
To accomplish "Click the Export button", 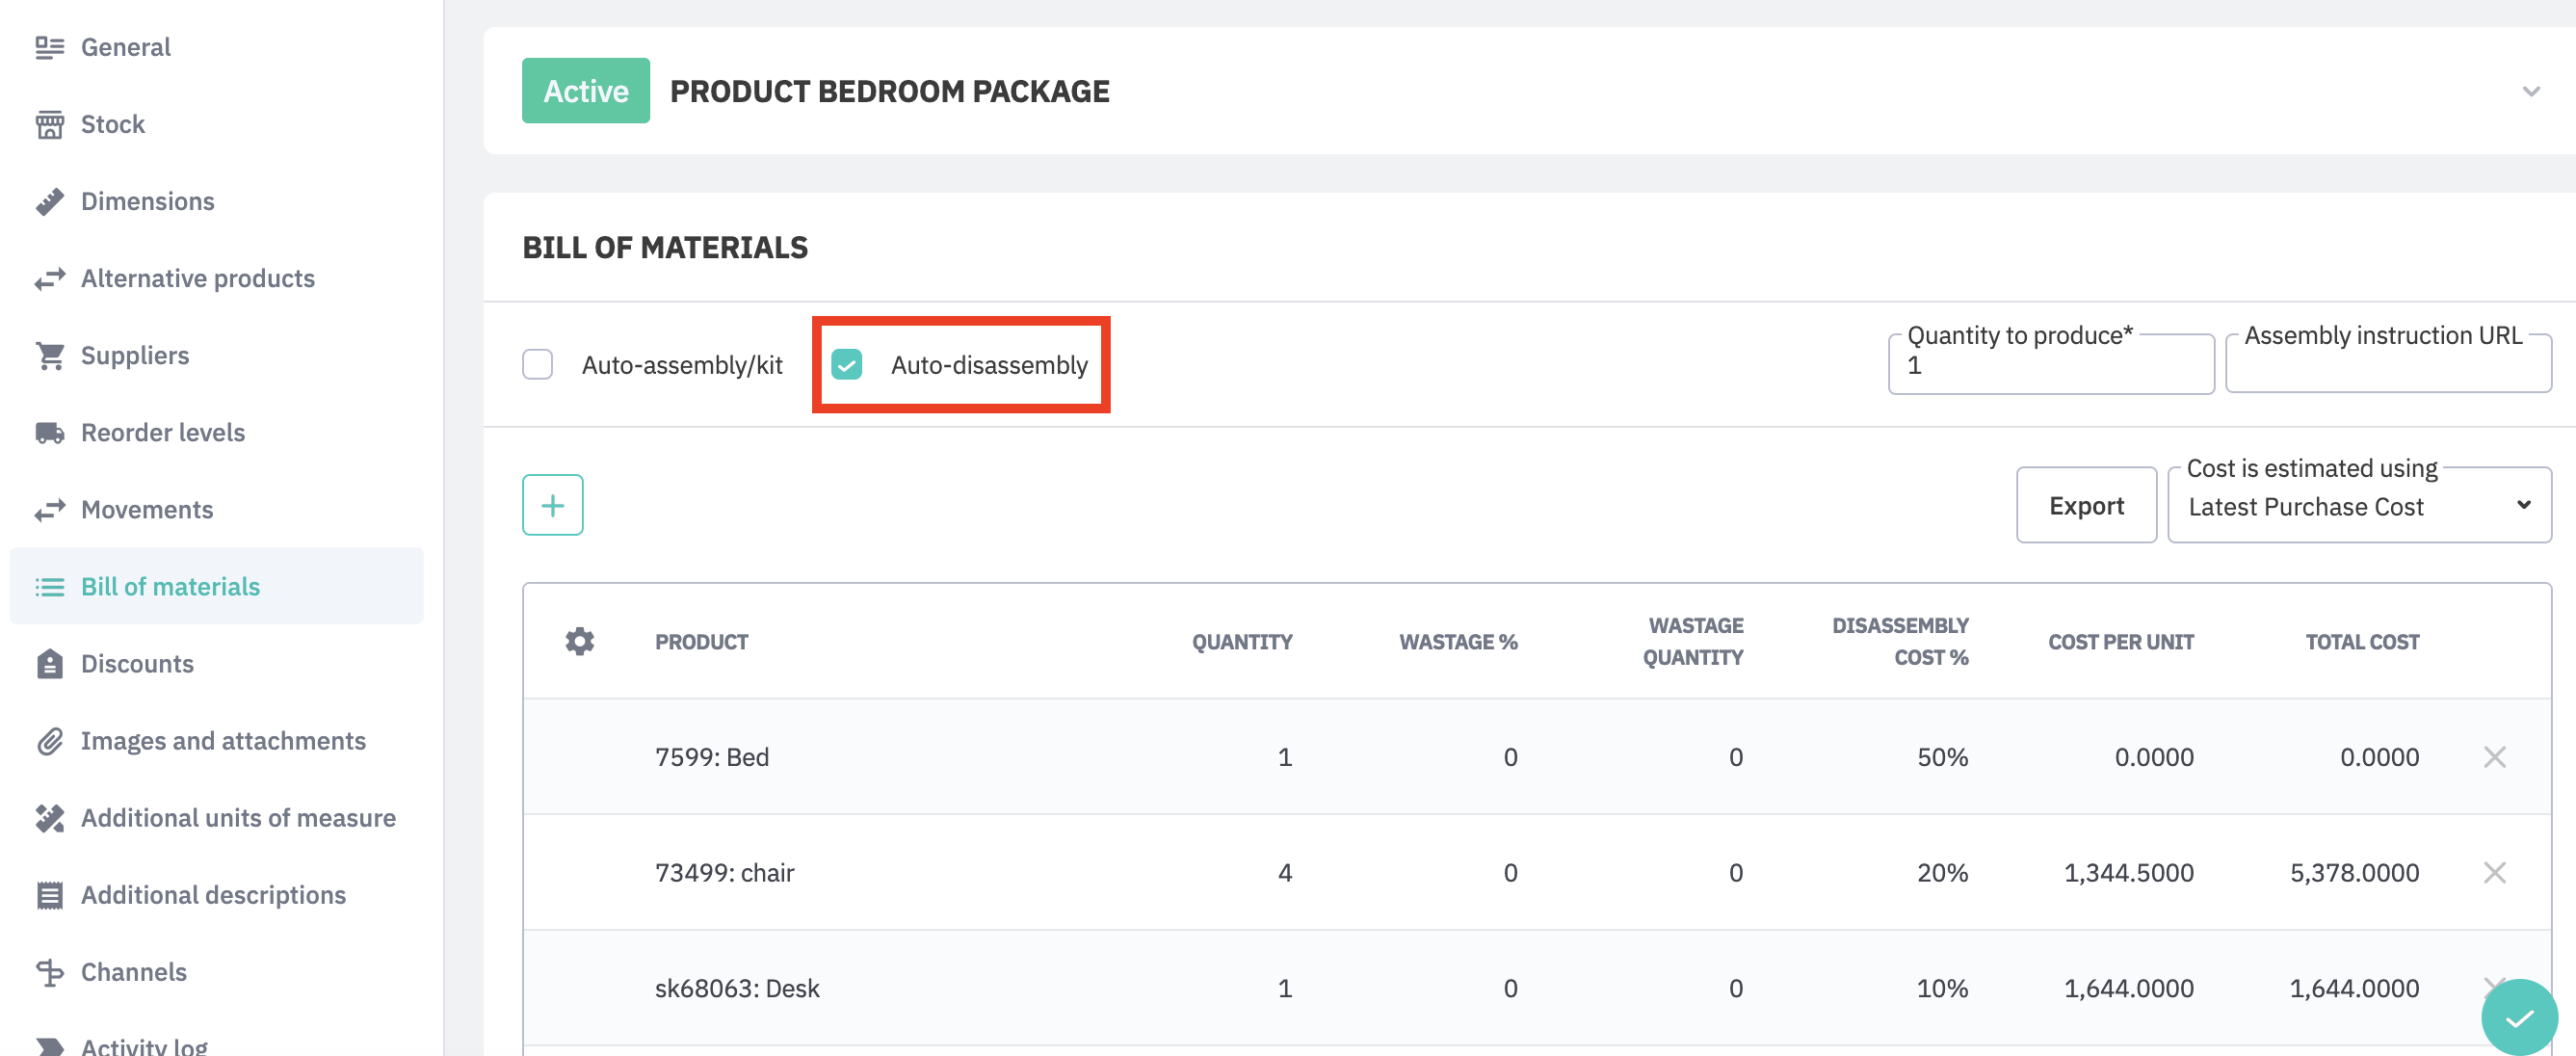I will [2085, 506].
